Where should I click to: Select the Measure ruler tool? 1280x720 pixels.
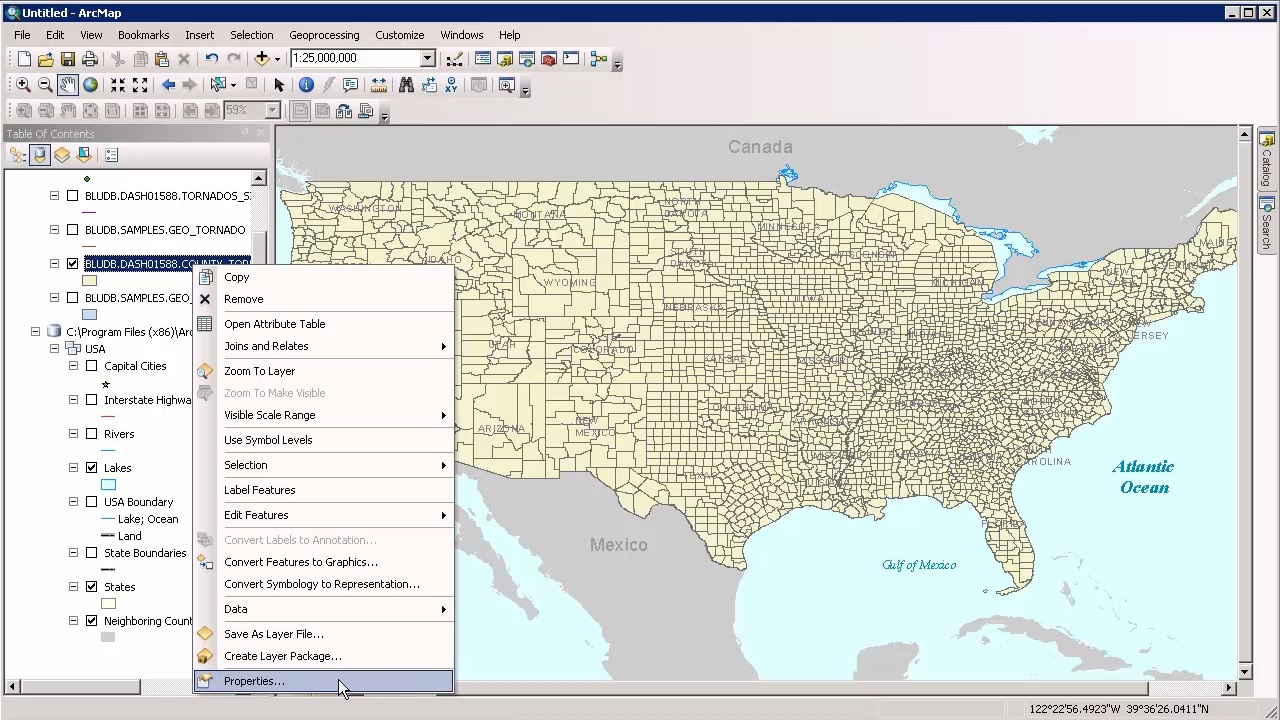pyautogui.click(x=378, y=86)
